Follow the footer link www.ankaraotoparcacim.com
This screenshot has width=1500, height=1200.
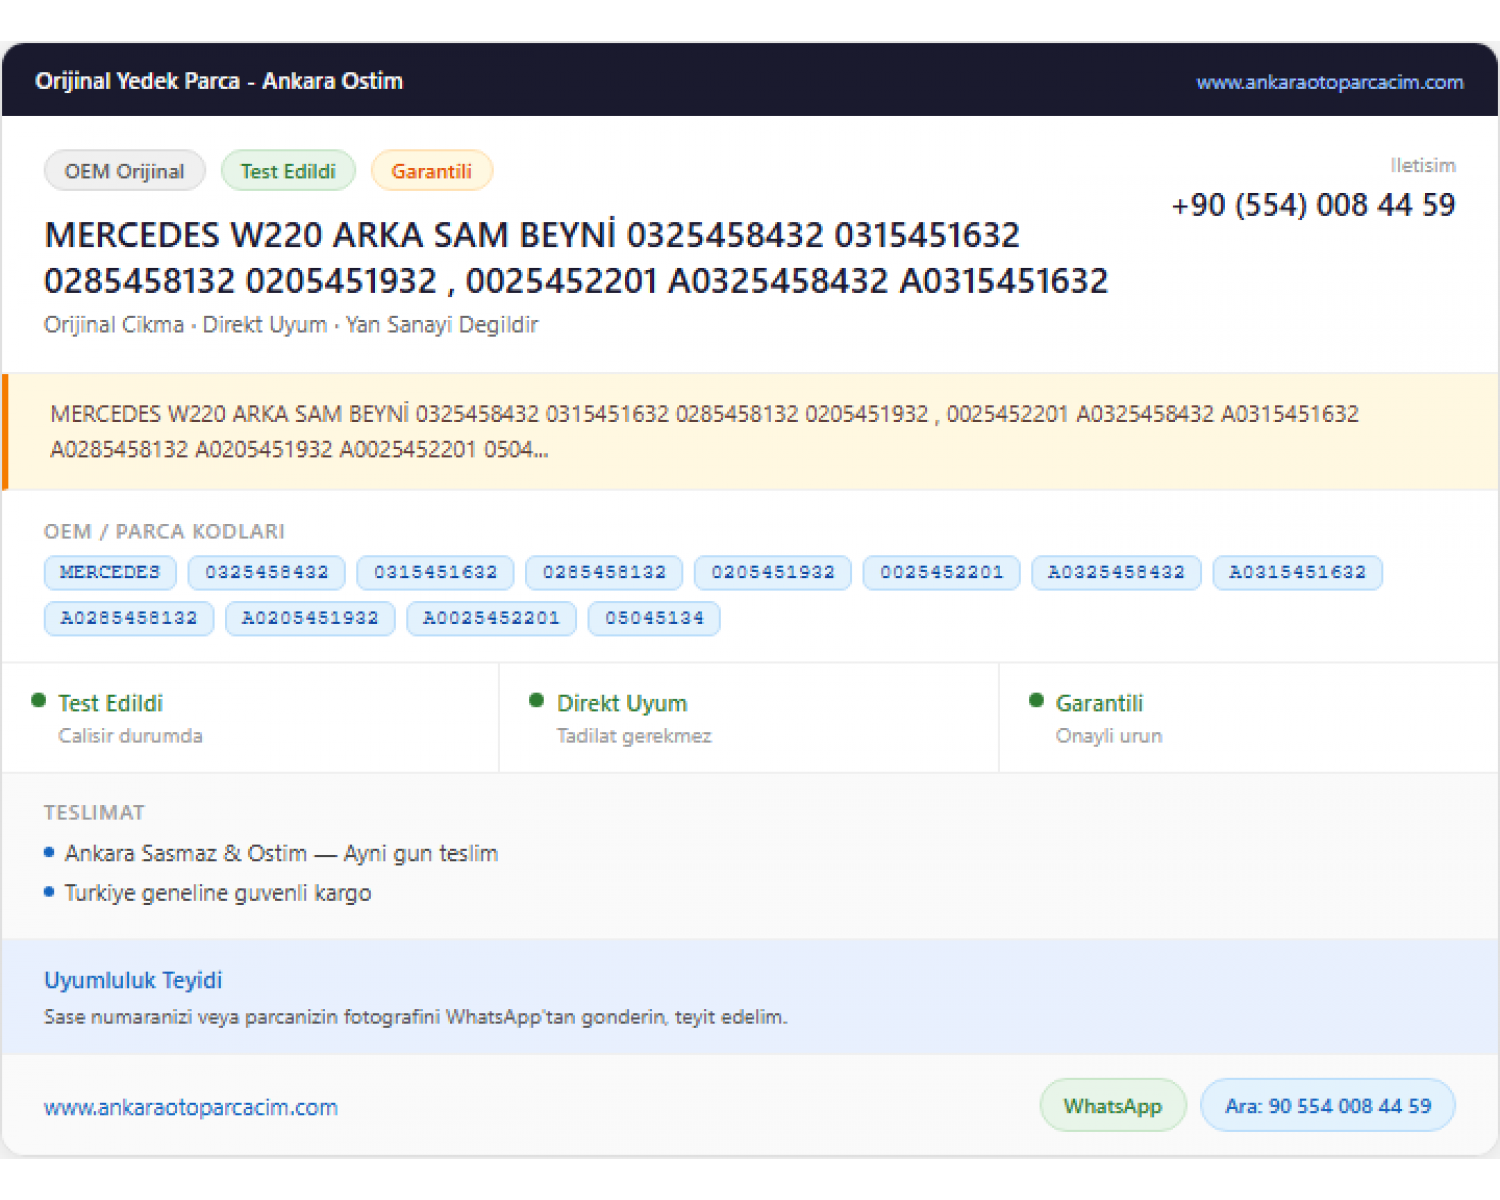[191, 1107]
